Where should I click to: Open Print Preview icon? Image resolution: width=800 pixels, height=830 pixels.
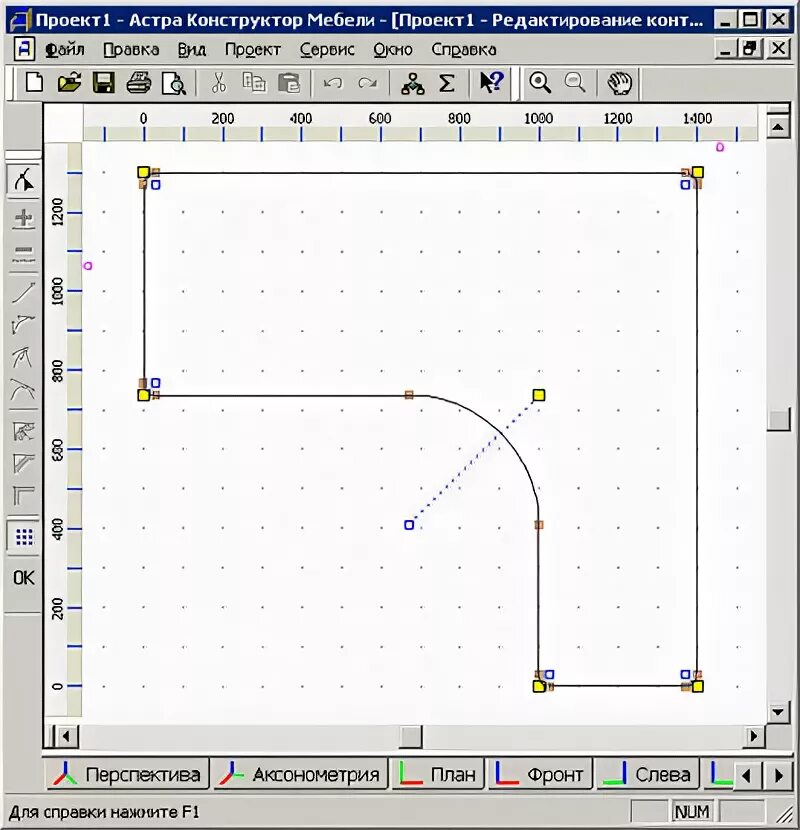(174, 83)
